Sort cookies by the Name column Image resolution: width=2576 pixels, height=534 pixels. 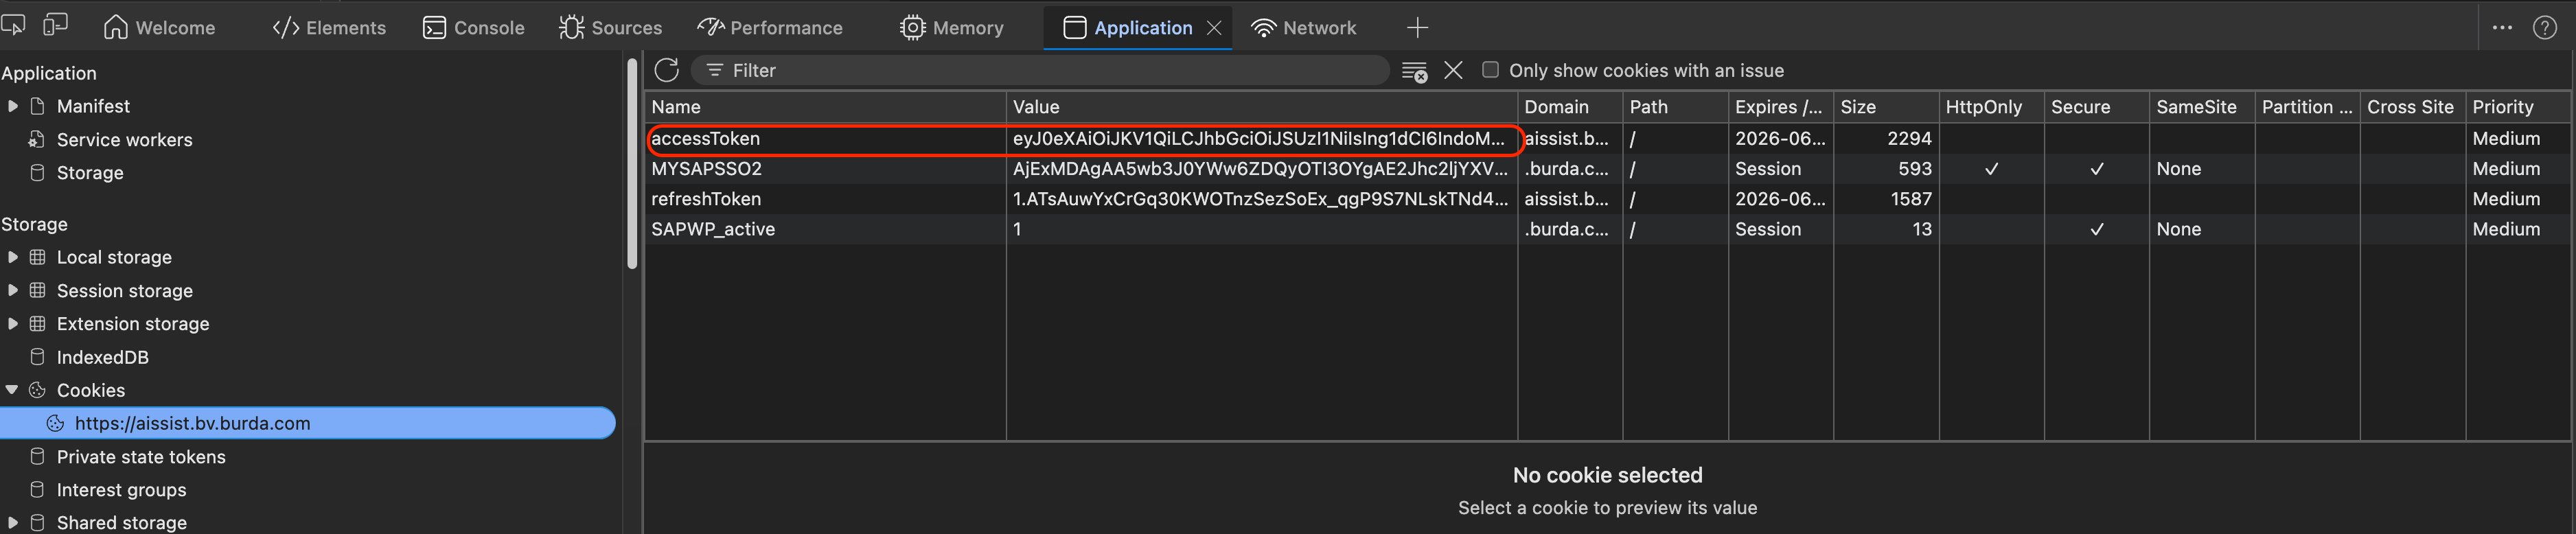pyautogui.click(x=825, y=107)
